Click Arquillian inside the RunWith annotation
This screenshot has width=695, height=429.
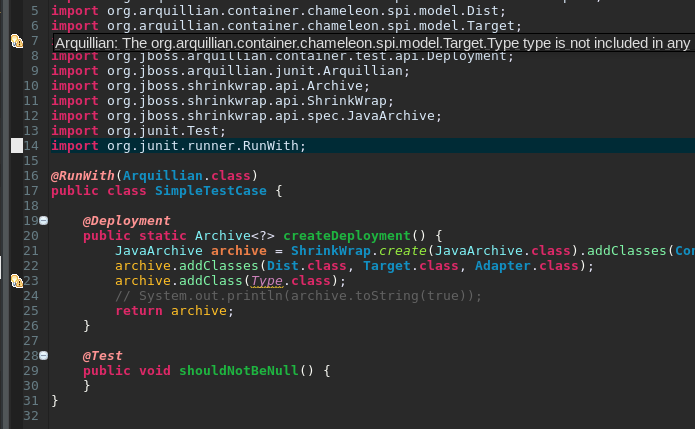coord(163,176)
